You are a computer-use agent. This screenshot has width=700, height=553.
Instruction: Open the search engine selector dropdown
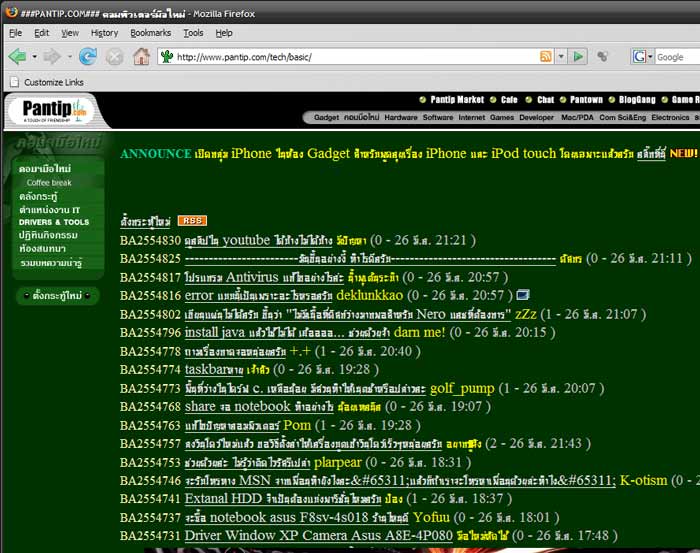pyautogui.click(x=650, y=57)
